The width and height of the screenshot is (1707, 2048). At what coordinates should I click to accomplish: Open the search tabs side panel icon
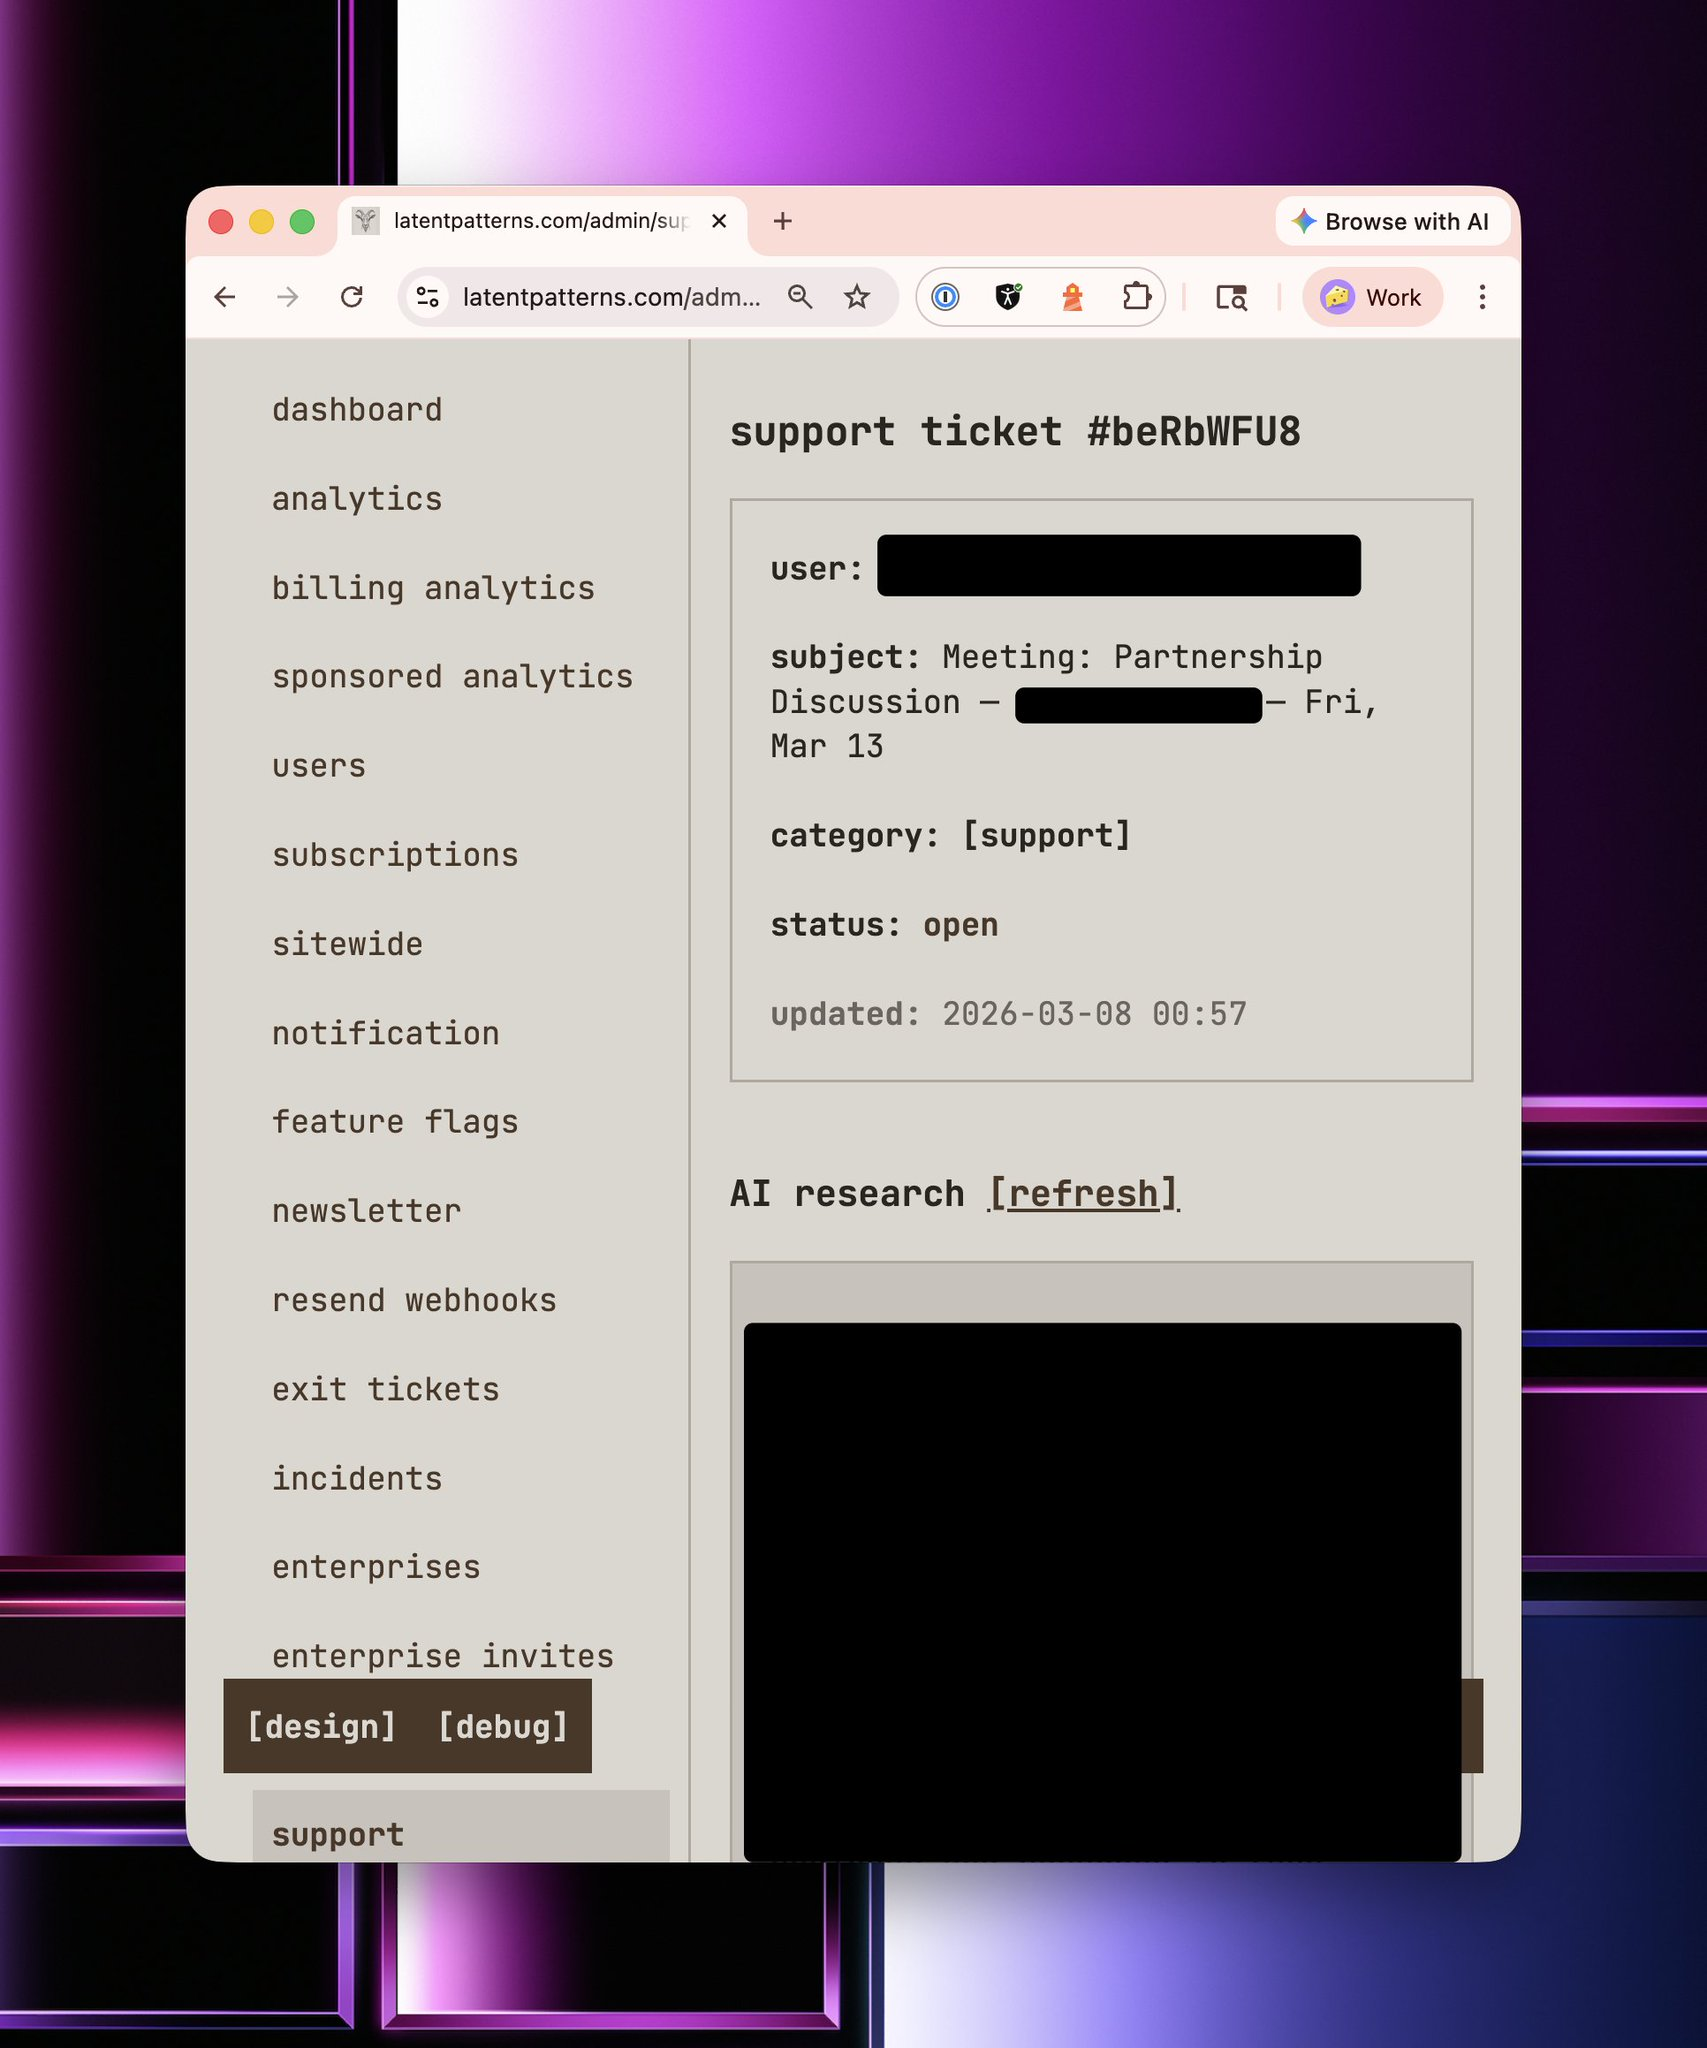[x=1231, y=297]
